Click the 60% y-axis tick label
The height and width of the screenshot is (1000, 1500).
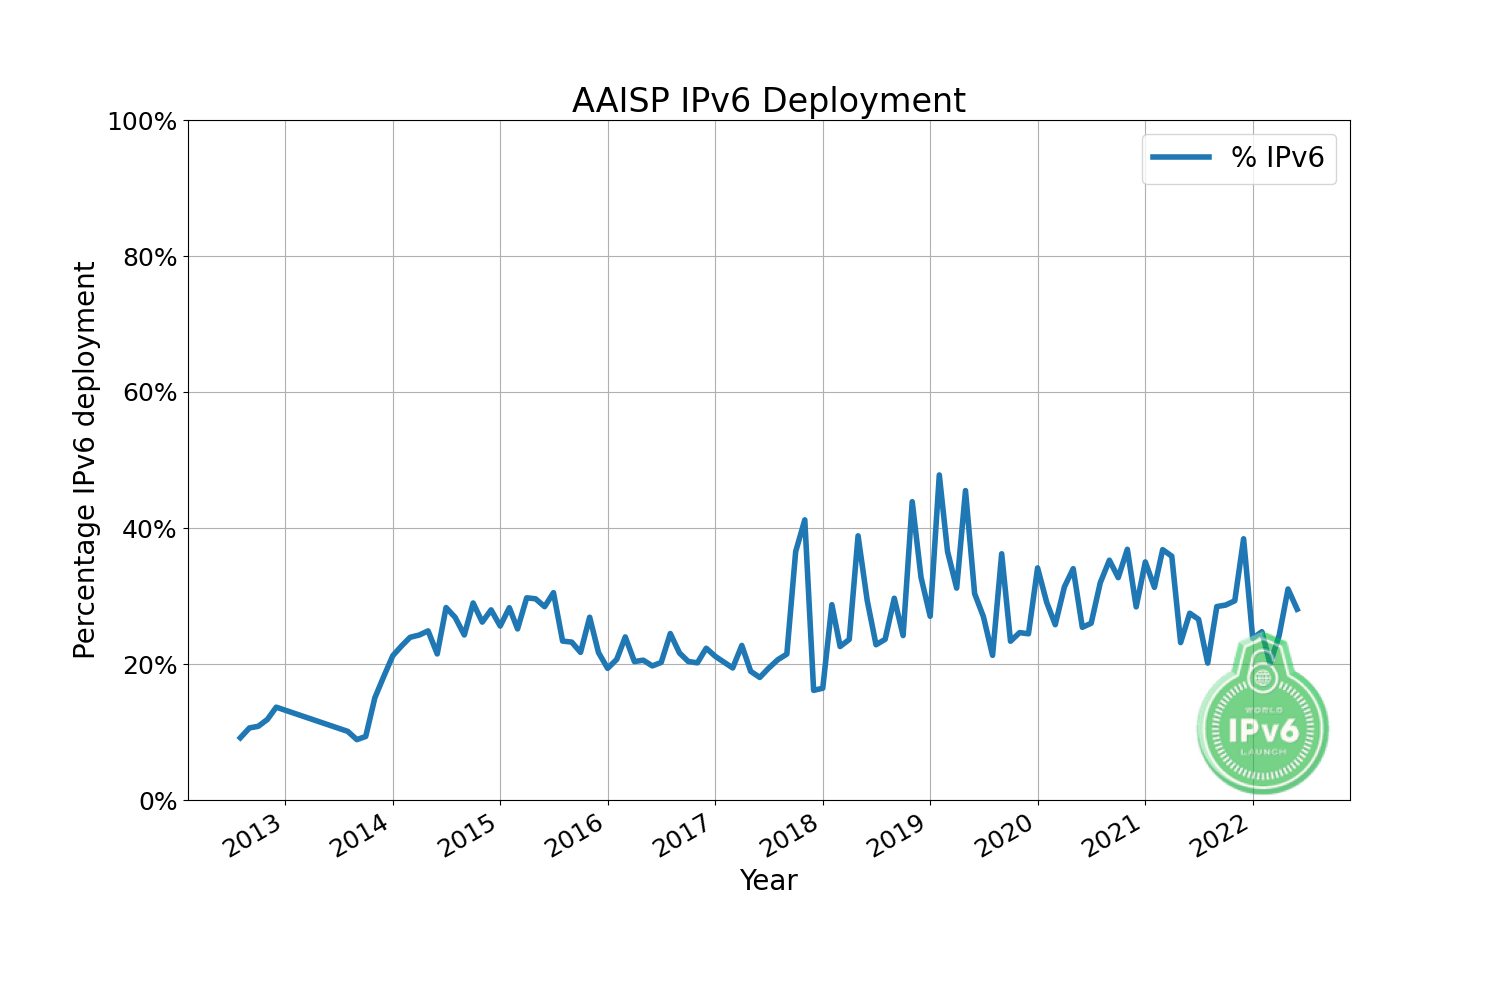[149, 394]
